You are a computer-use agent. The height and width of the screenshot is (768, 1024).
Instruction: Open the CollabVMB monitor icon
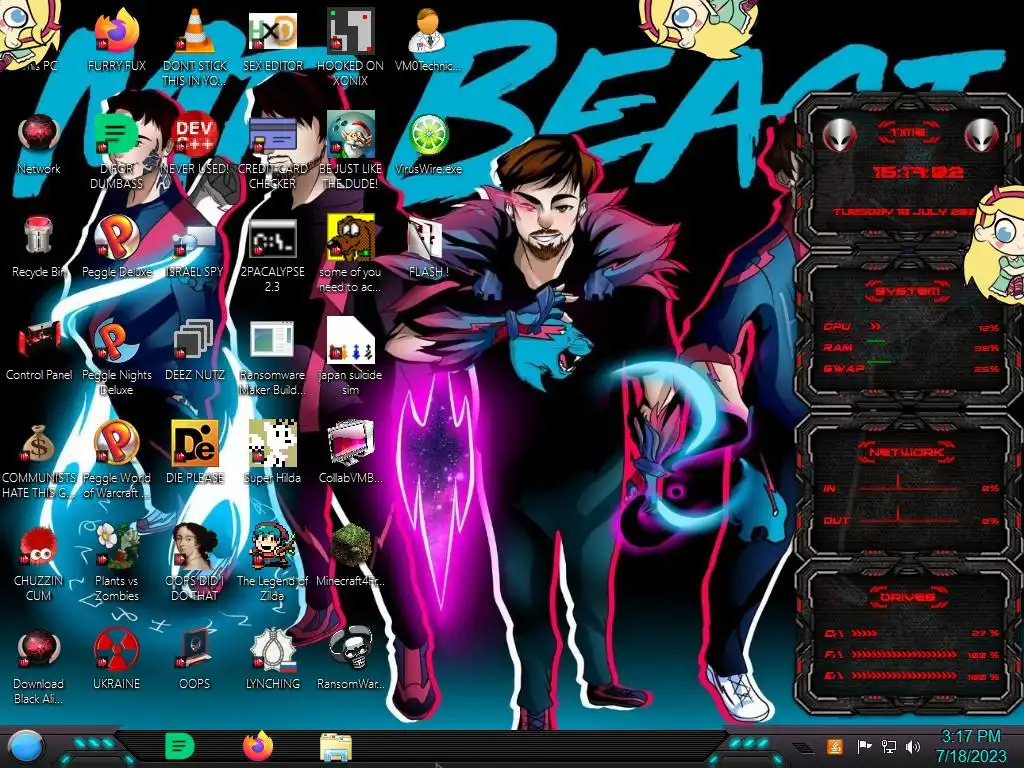[x=351, y=443]
